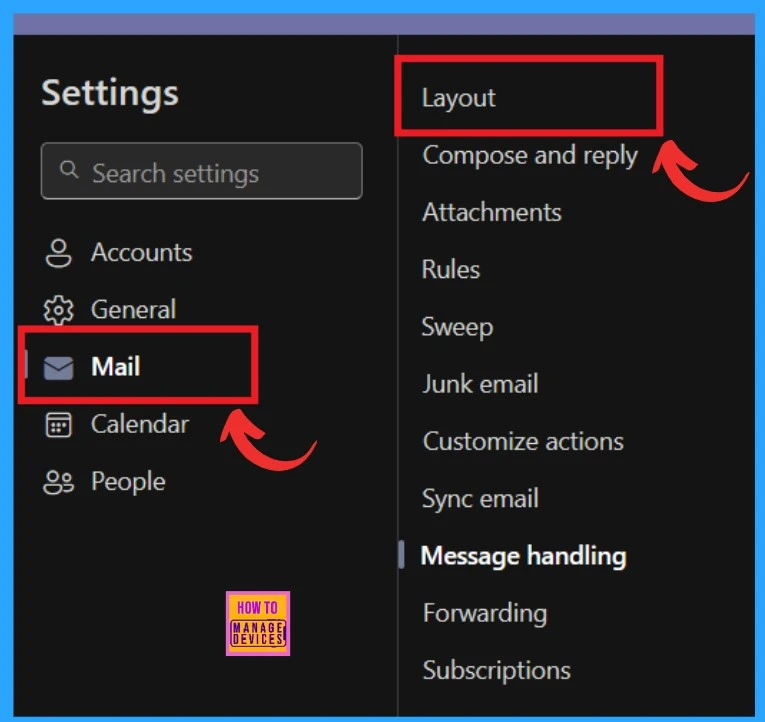765x722 pixels.
Task: Click the People icon in sidebar
Action: (58, 483)
